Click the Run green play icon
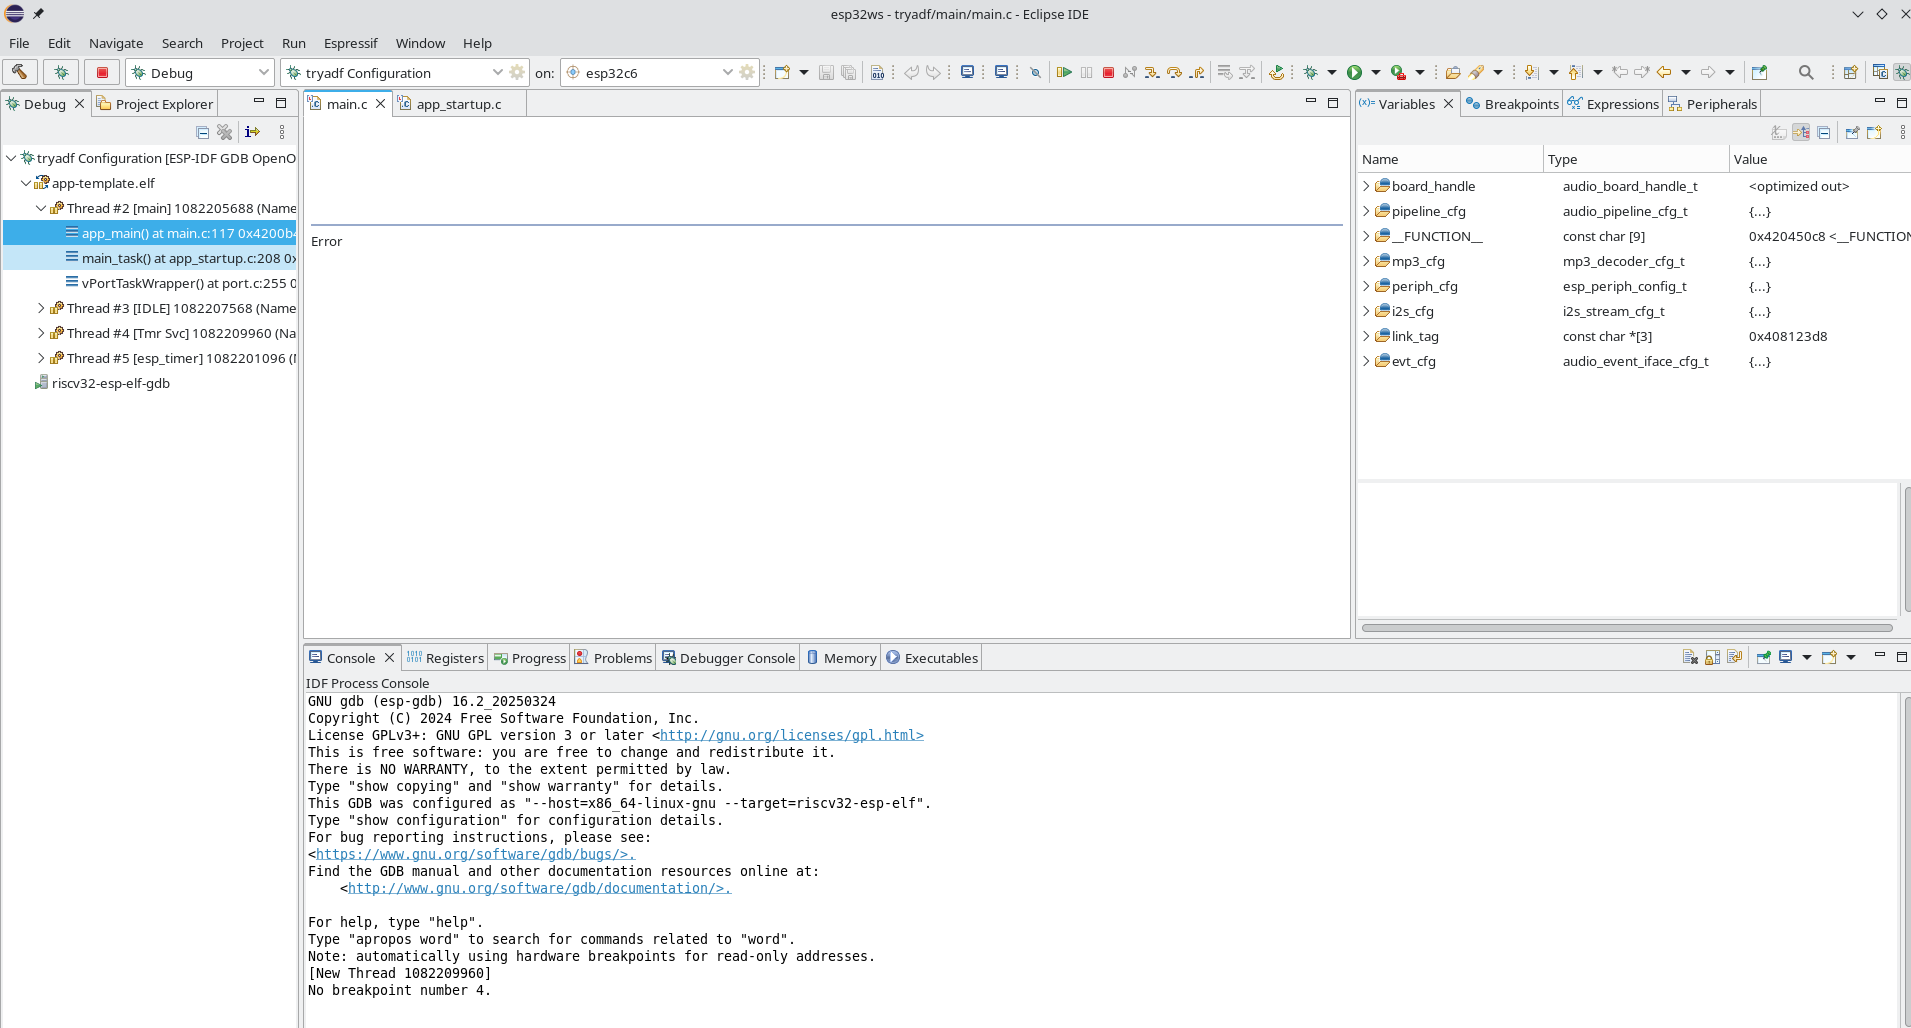Viewport: 1911px width, 1028px height. pos(1354,72)
